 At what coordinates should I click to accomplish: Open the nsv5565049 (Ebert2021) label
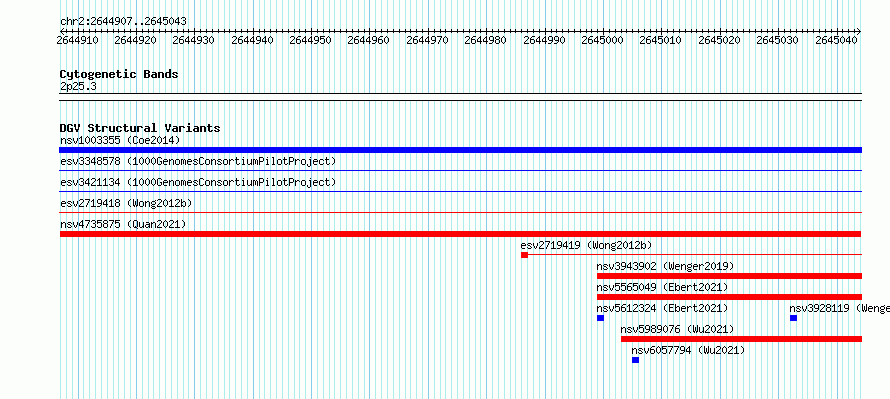662,287
